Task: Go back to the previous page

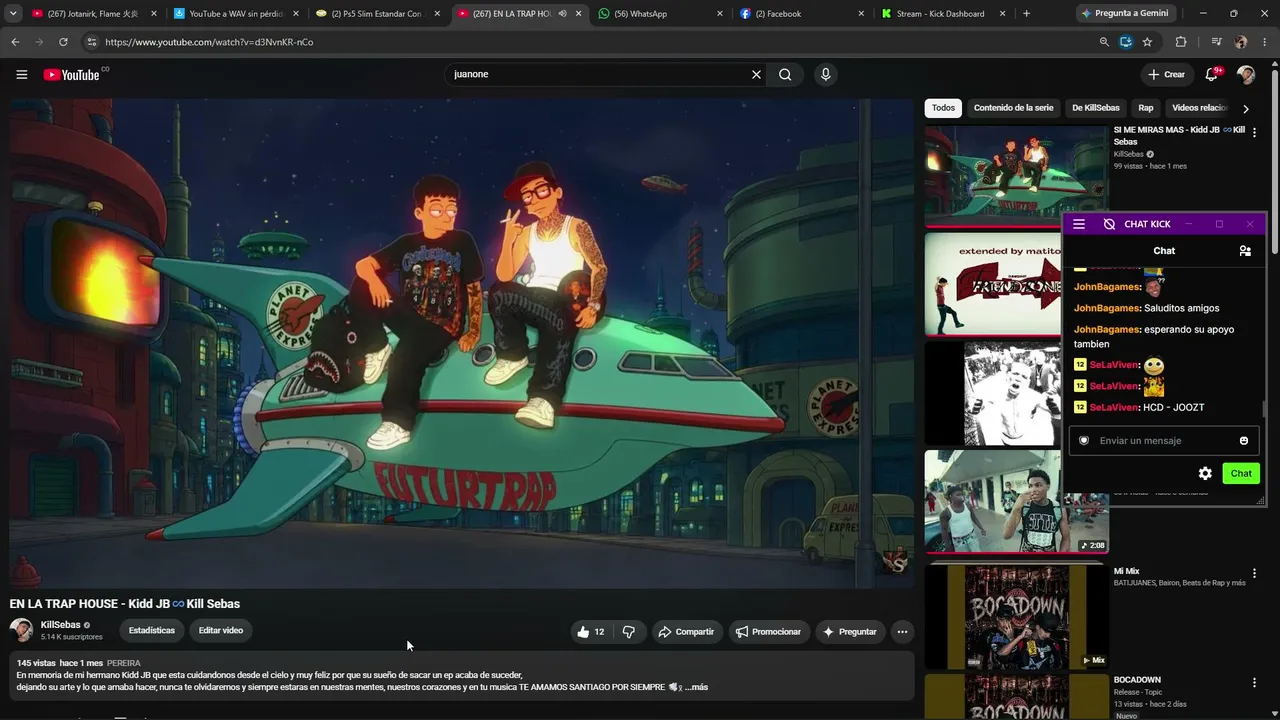Action: click(x=15, y=42)
